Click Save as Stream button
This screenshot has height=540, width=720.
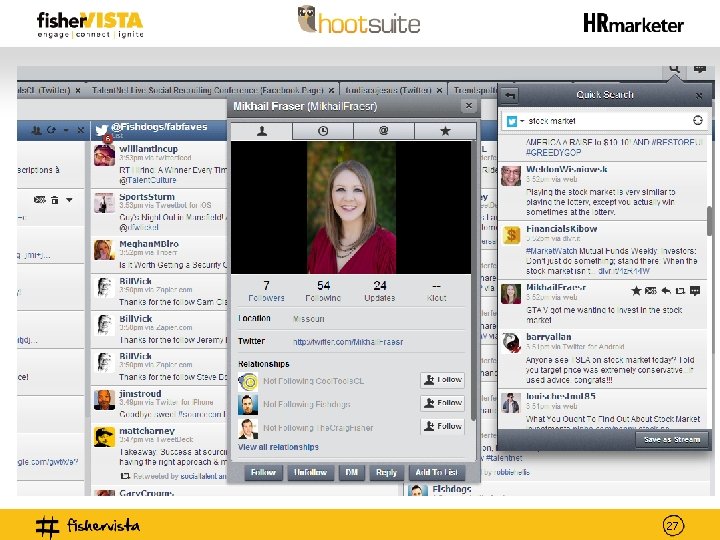672,439
